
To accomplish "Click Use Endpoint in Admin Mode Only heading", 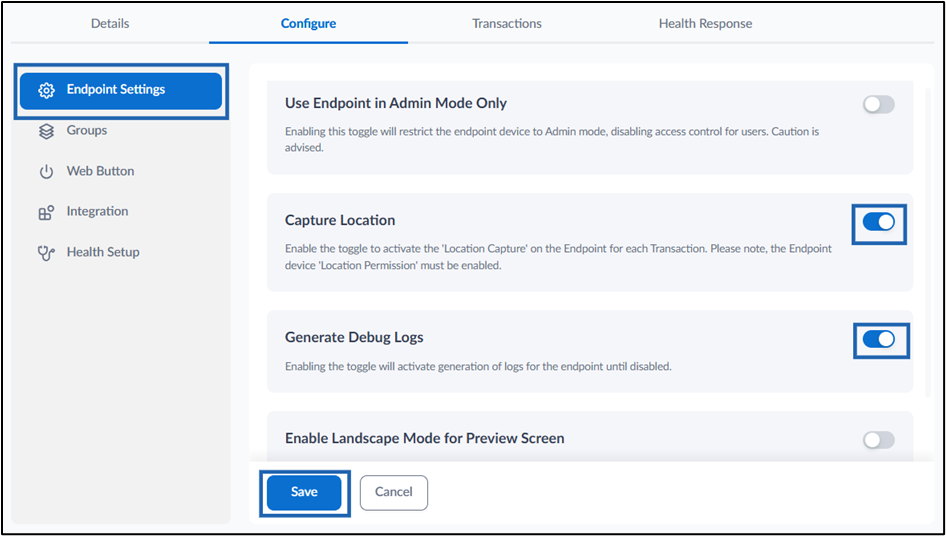I will [x=396, y=103].
